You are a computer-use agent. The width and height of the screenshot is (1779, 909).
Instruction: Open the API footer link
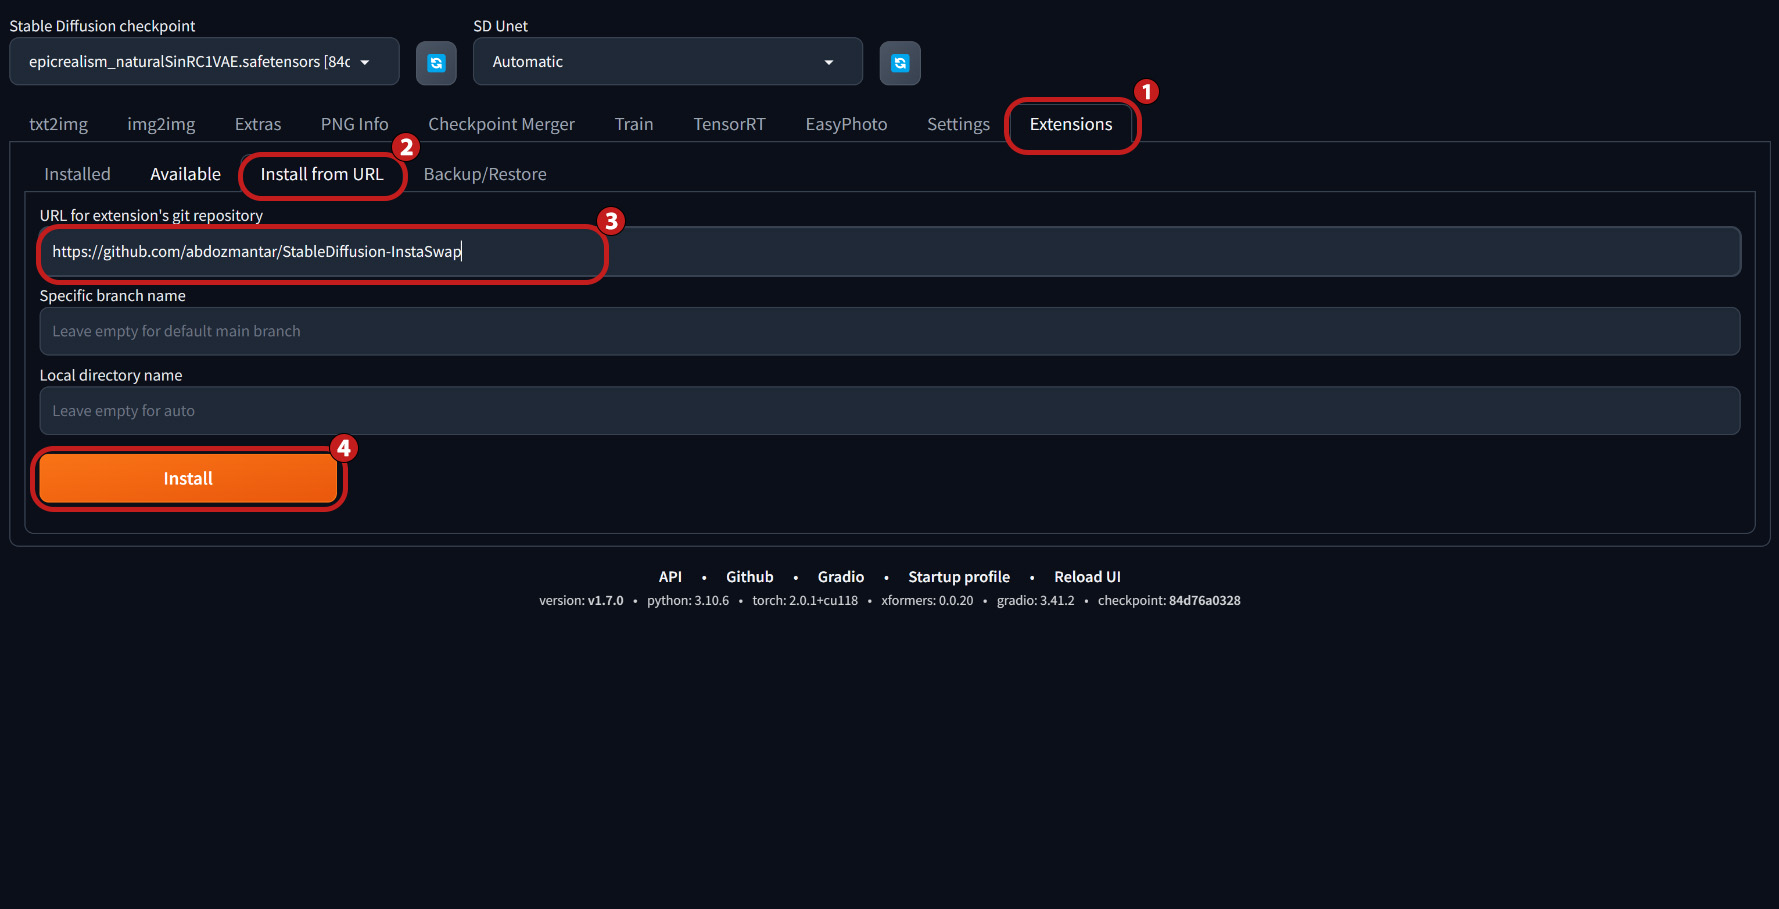[x=670, y=577]
